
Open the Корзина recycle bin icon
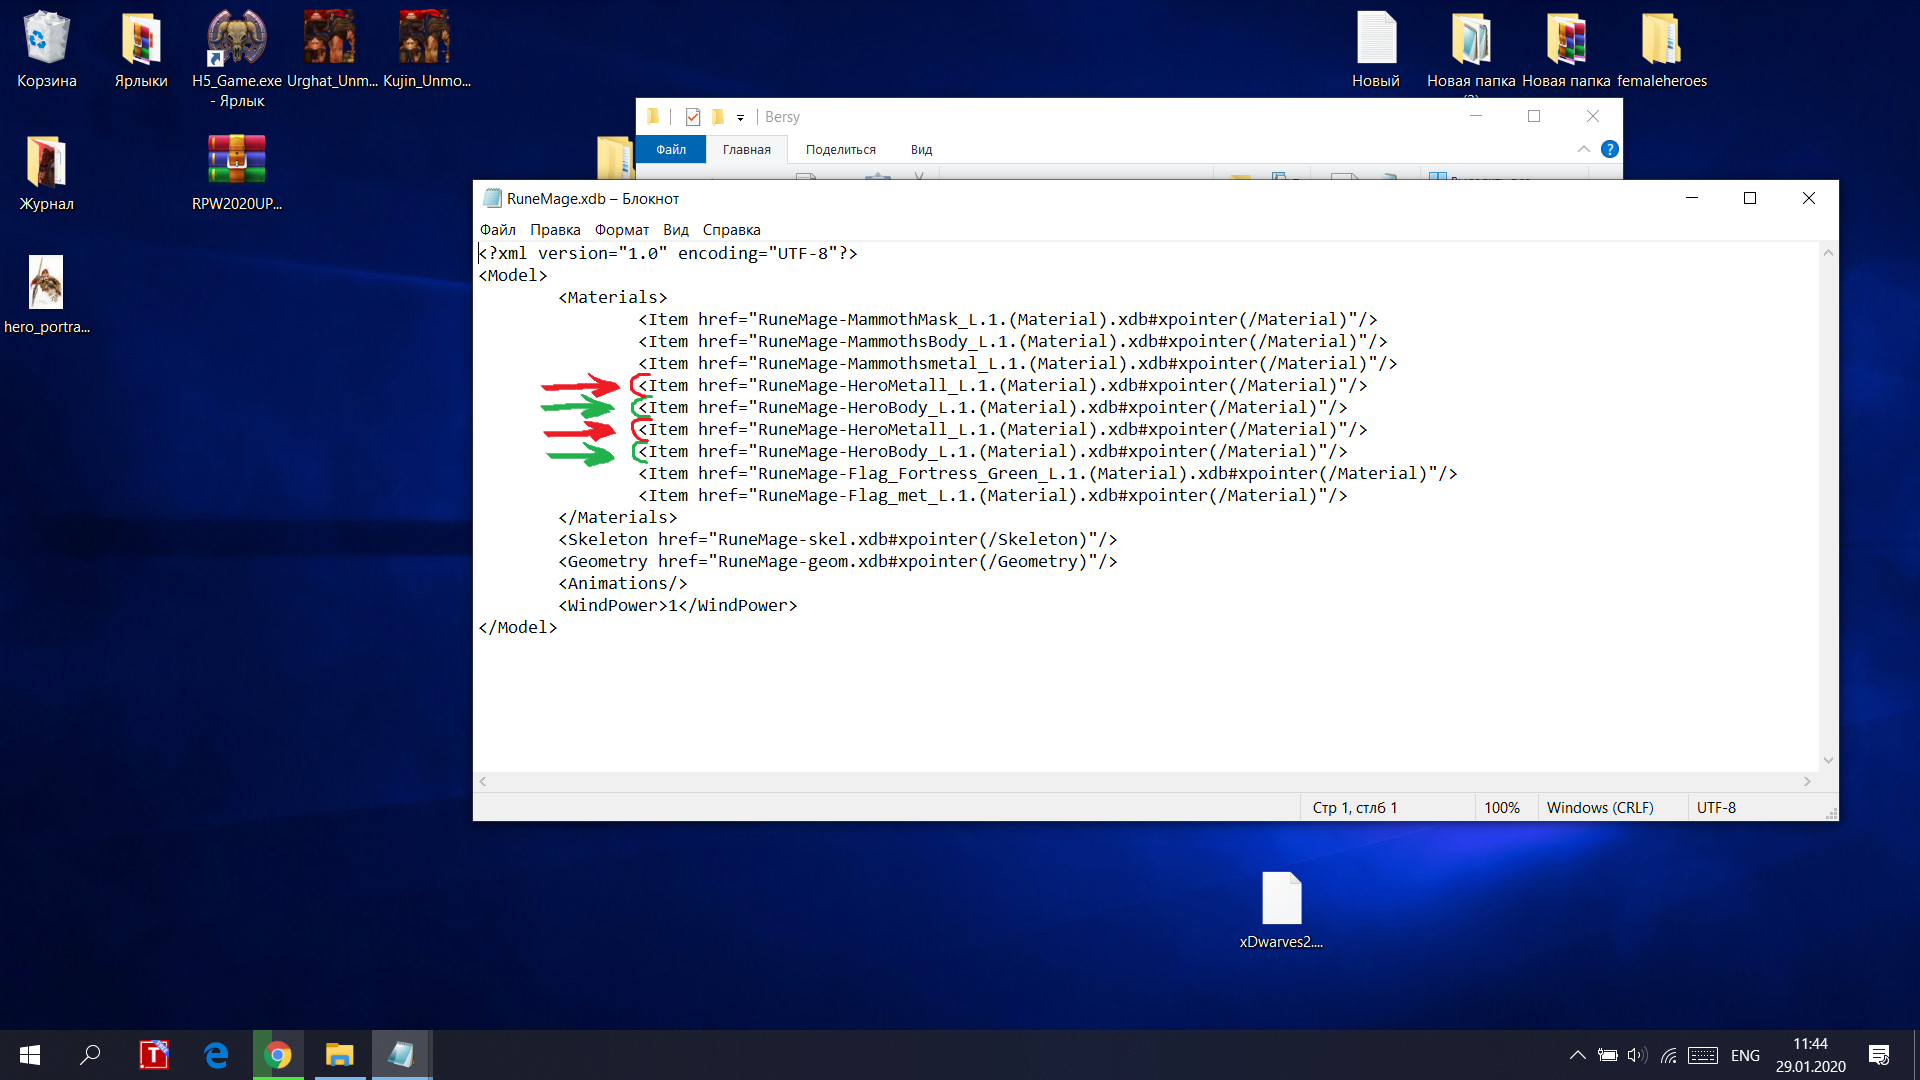(46, 50)
